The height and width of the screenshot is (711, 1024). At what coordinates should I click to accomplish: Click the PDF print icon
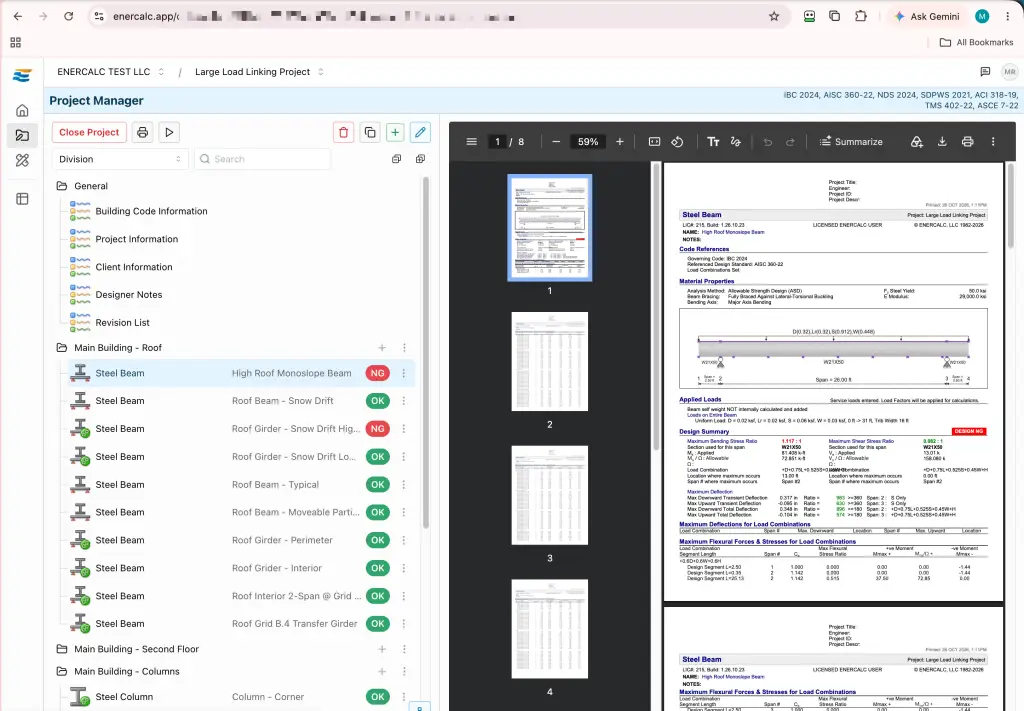tap(967, 142)
